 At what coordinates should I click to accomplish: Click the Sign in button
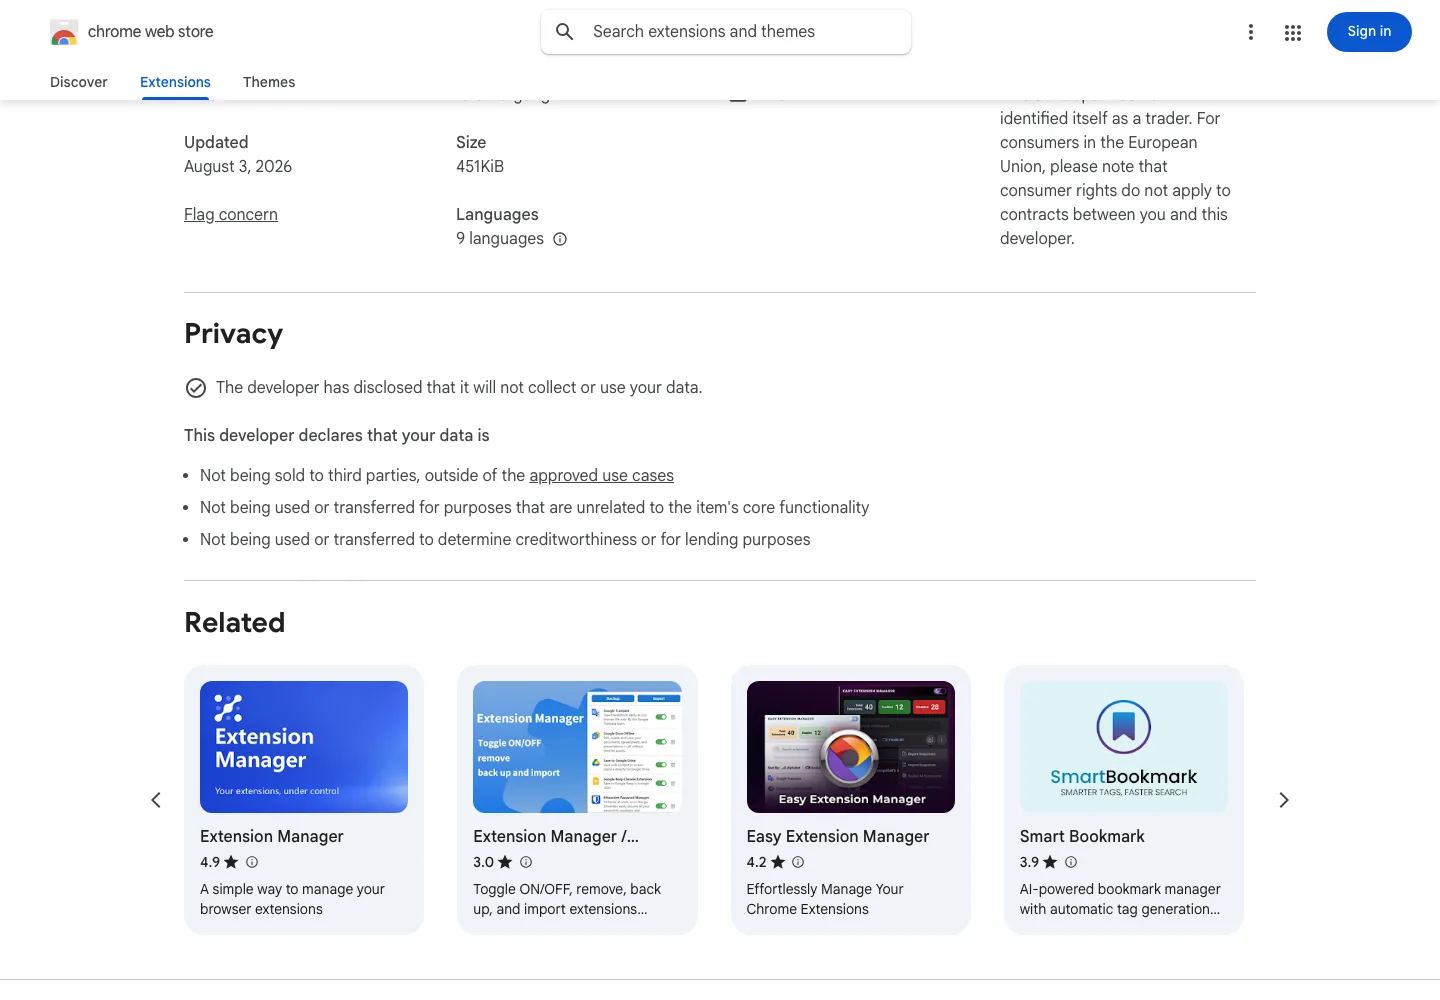[1369, 32]
